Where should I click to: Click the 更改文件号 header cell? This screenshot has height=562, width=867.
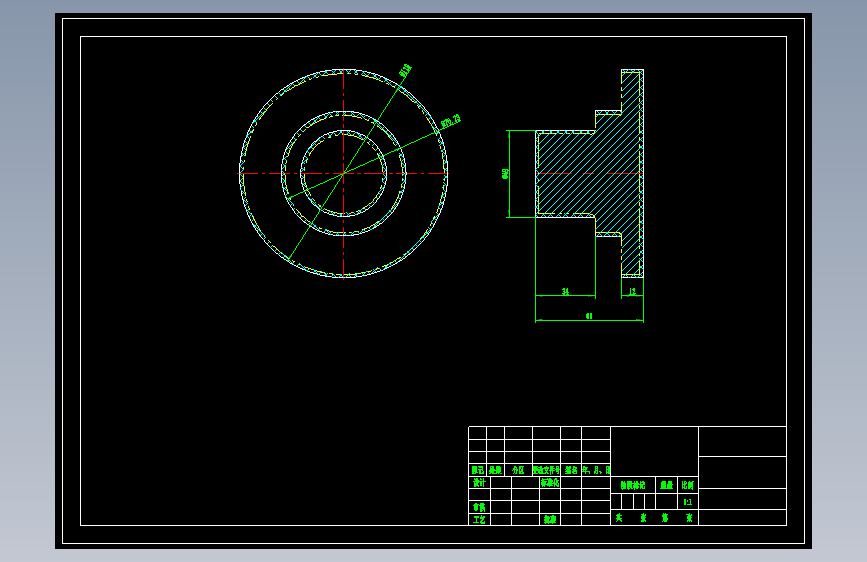[x=546, y=470]
